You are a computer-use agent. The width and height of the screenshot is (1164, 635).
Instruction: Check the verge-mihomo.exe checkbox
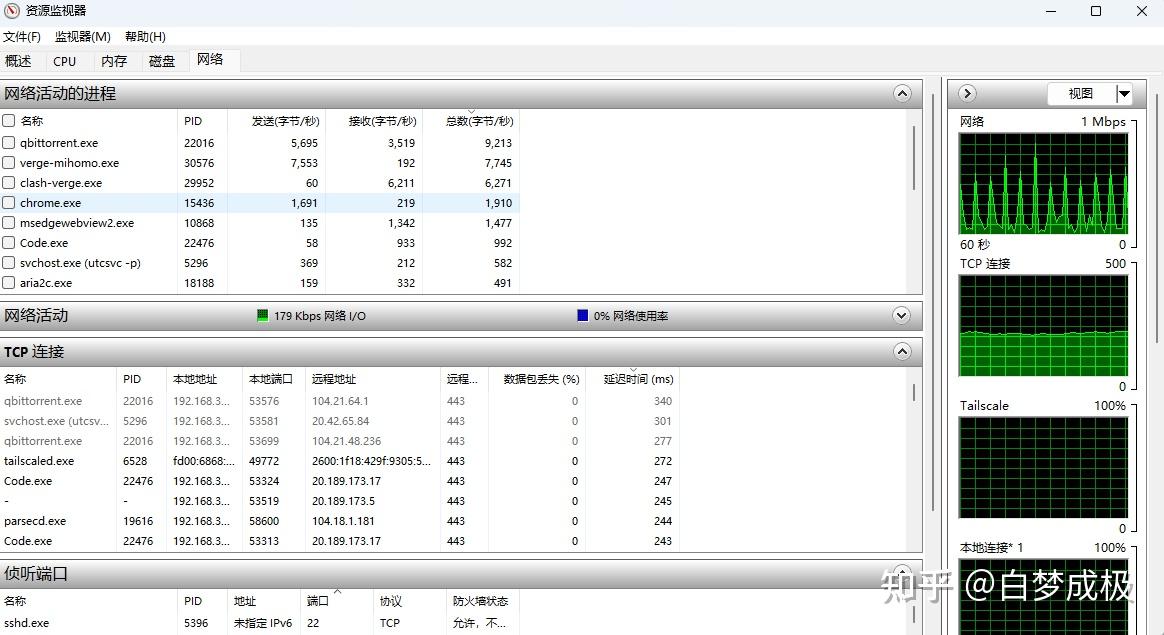click(x=11, y=162)
